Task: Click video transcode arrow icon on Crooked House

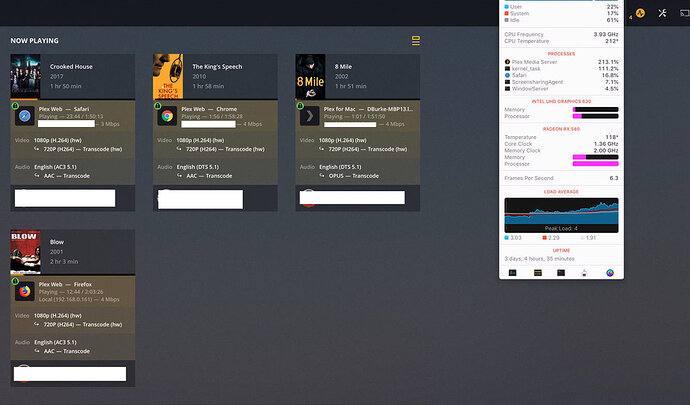Action: coord(37,149)
